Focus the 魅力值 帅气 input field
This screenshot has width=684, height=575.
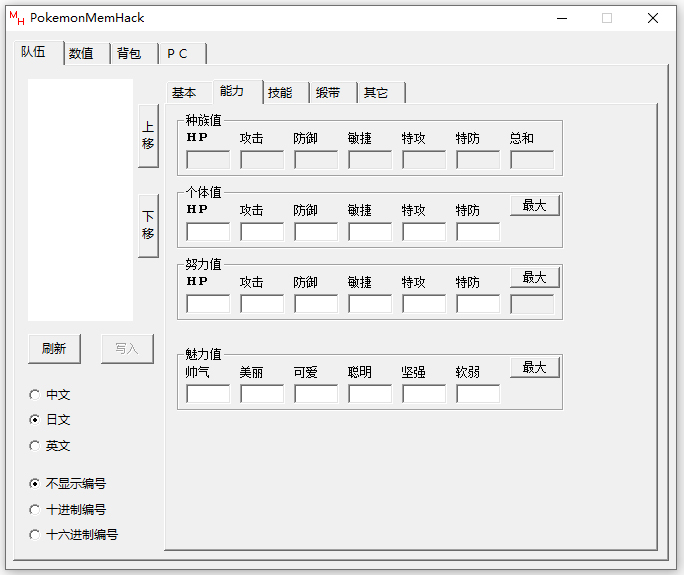click(208, 394)
